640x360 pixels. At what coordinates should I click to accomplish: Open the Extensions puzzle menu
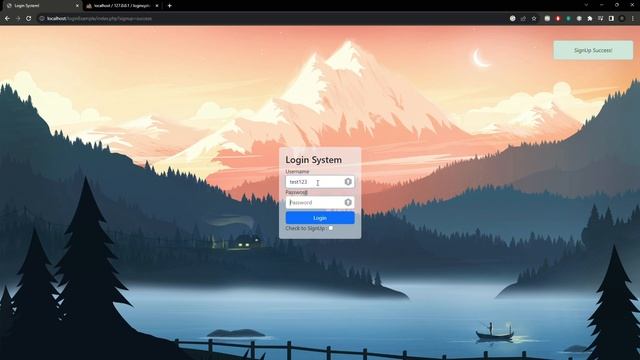(x=590, y=18)
